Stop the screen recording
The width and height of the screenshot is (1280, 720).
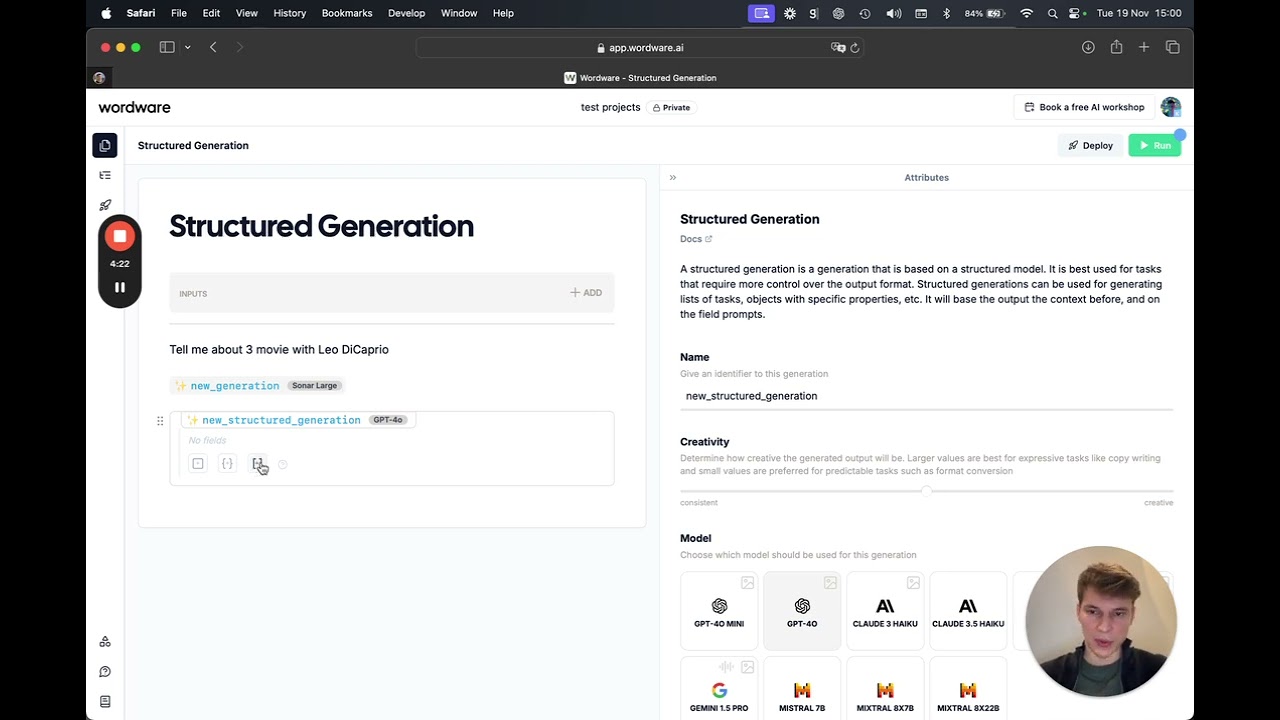click(x=120, y=236)
